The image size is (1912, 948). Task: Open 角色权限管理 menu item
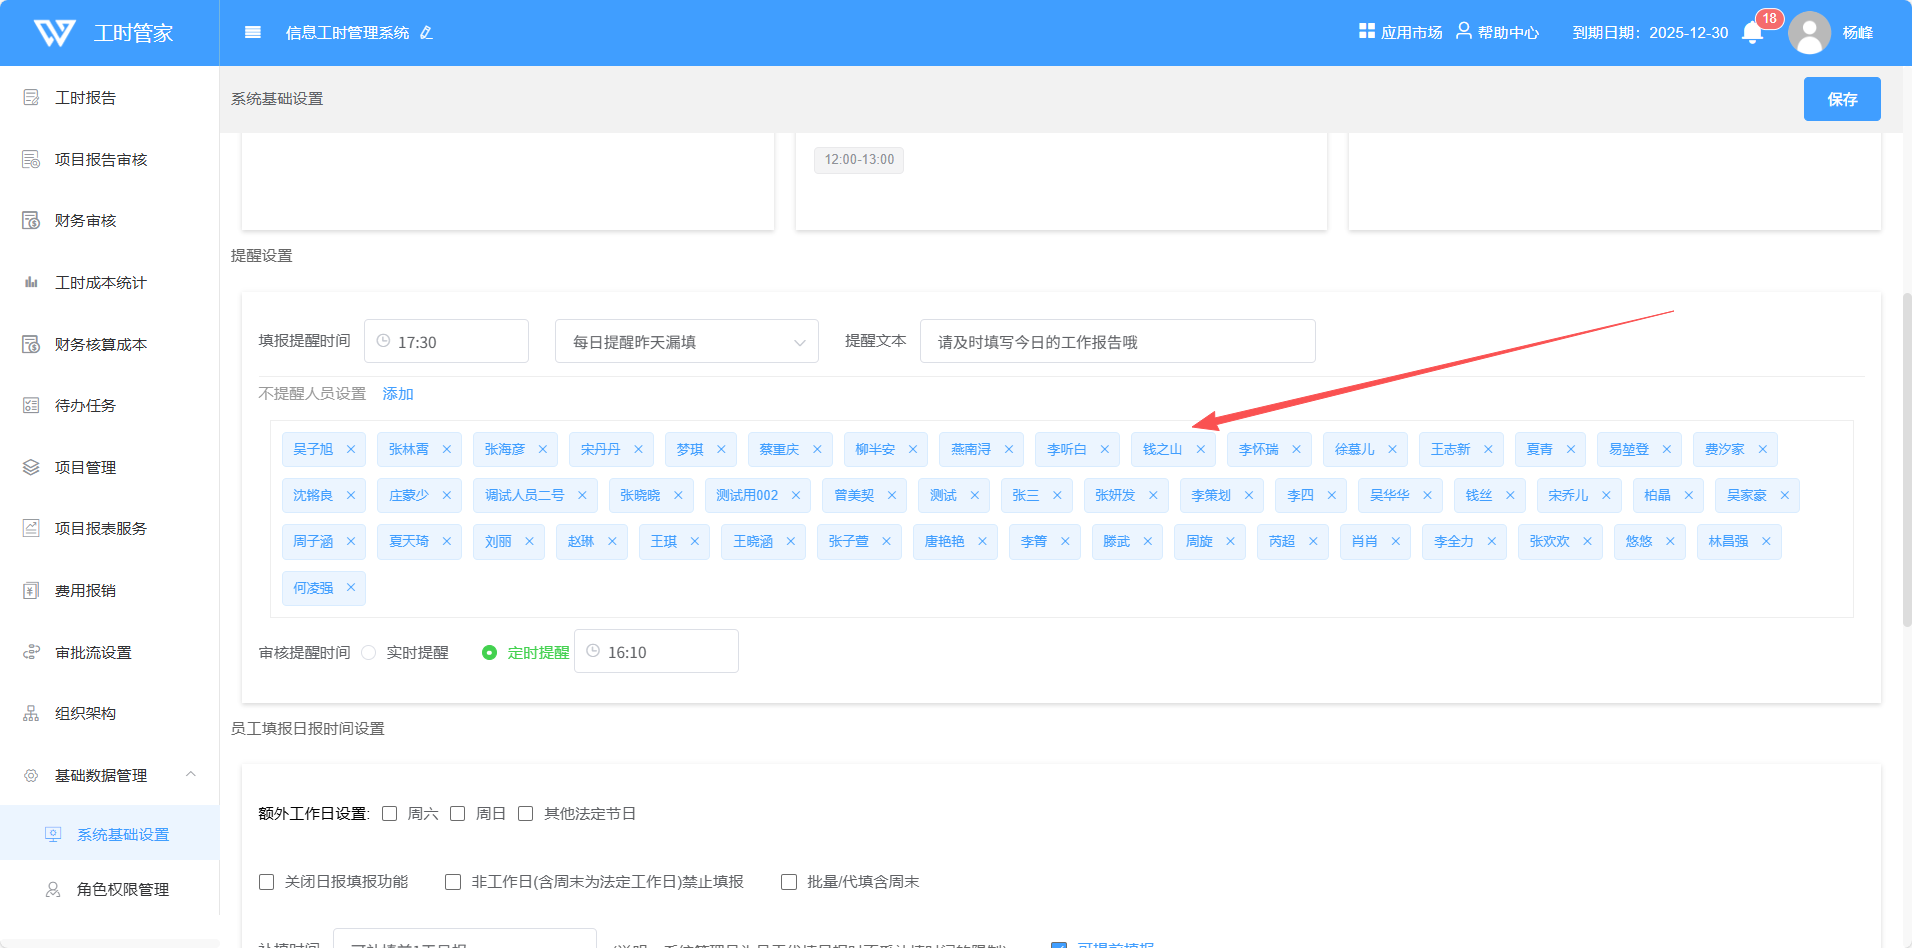[122, 889]
